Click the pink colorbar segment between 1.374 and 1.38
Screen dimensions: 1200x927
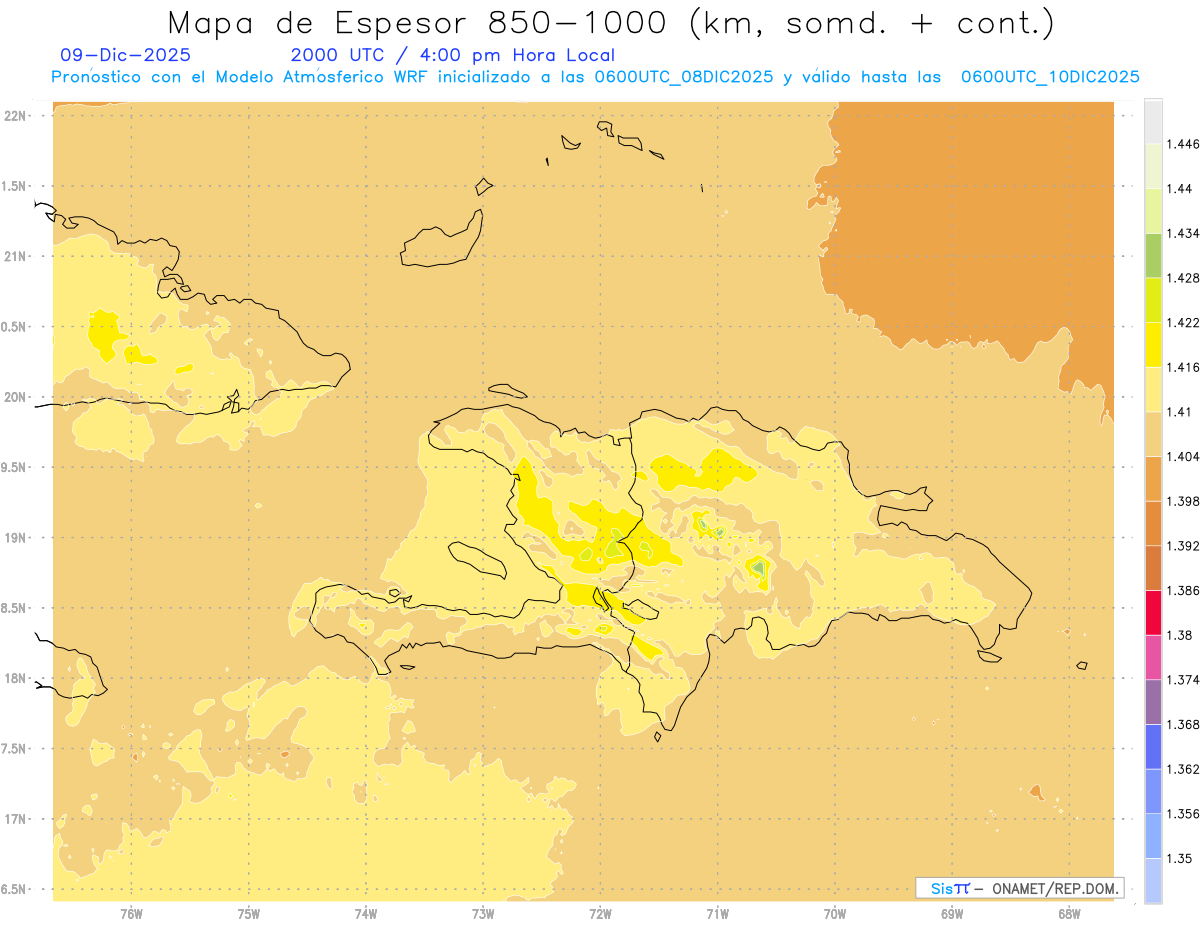pyautogui.click(x=1153, y=657)
